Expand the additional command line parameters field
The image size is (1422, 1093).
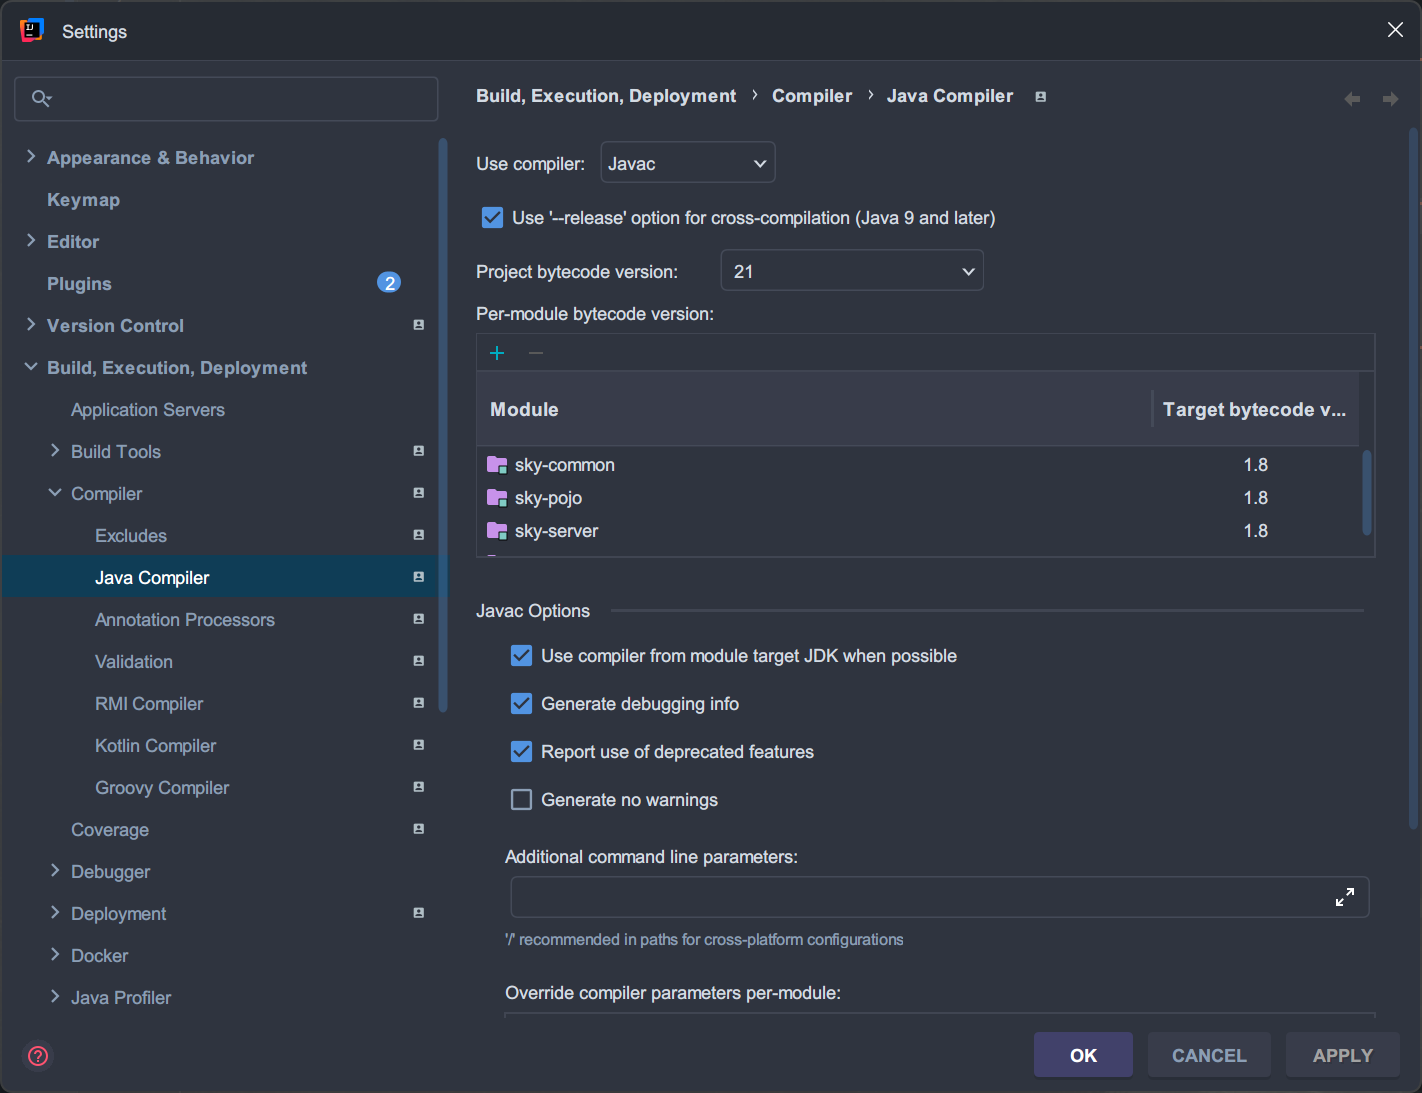[x=1344, y=897]
